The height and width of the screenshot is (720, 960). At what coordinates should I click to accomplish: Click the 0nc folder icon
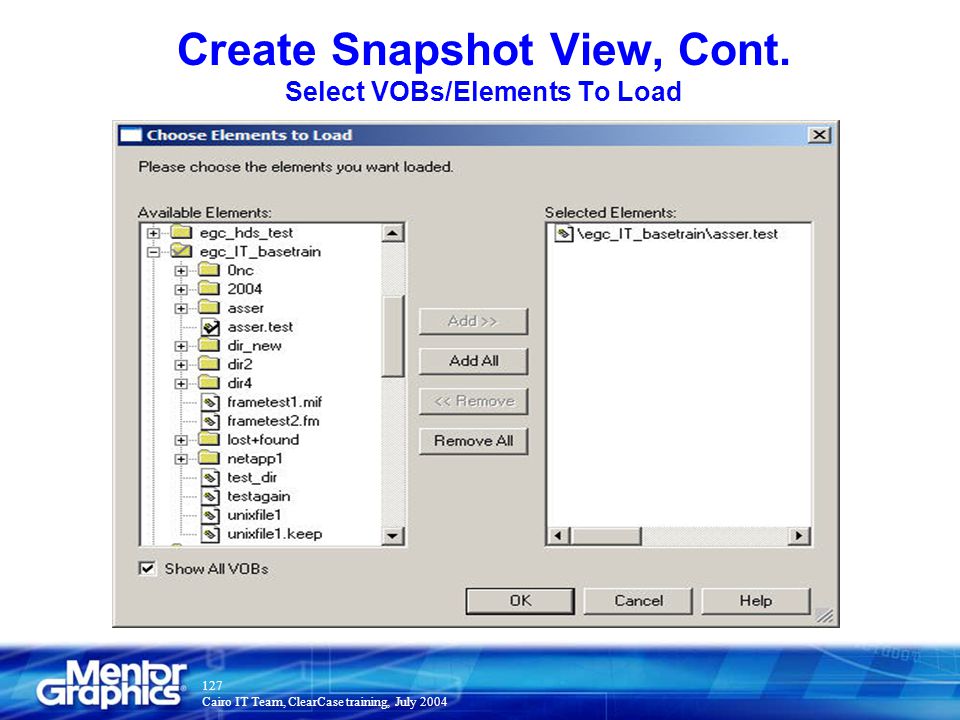[209, 269]
